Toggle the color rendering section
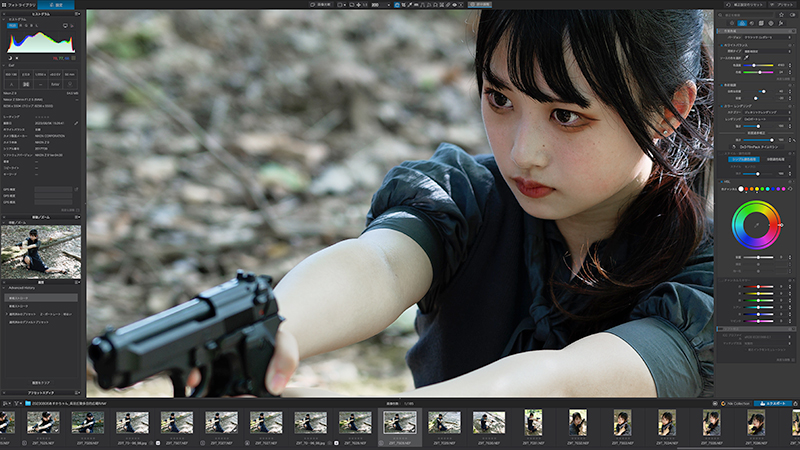This screenshot has width=800, height=450. click(721, 106)
